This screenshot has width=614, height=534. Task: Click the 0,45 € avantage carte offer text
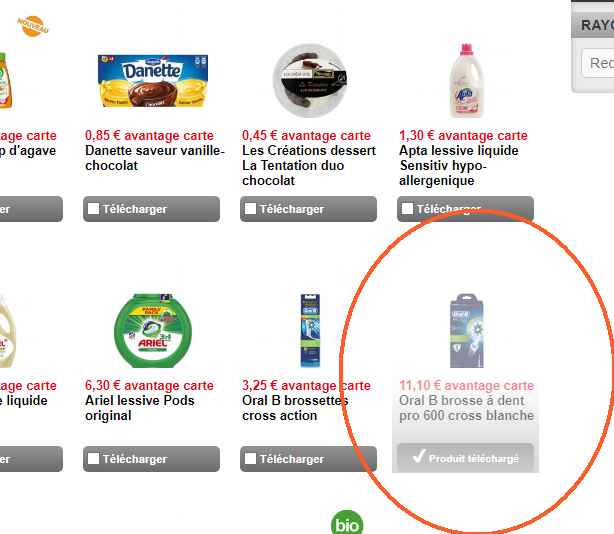306,135
